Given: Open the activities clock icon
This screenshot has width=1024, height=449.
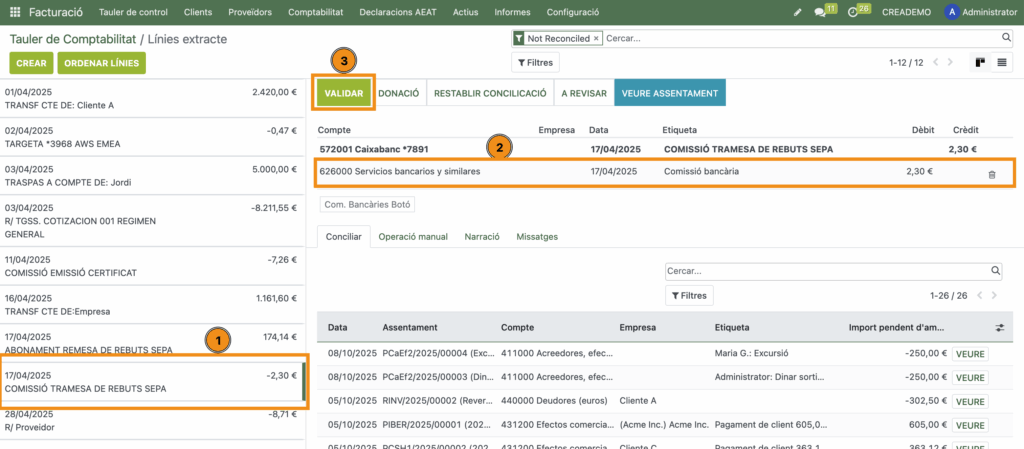Looking at the screenshot, I should pyautogui.click(x=853, y=12).
